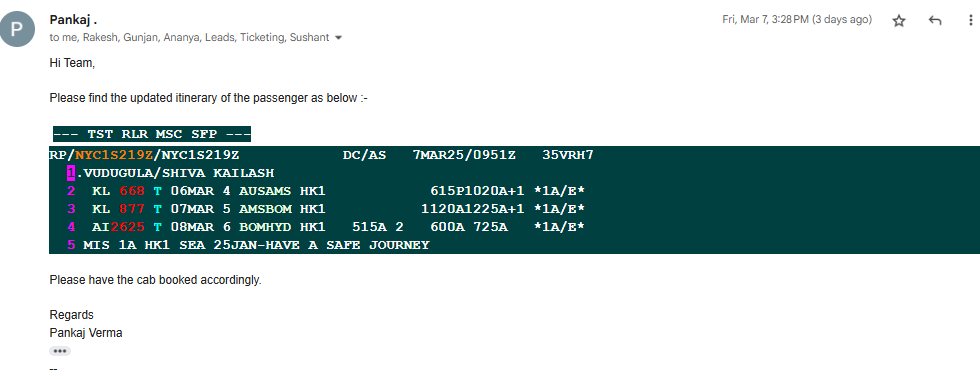Click flight number 877 in itinerary

click(x=132, y=208)
